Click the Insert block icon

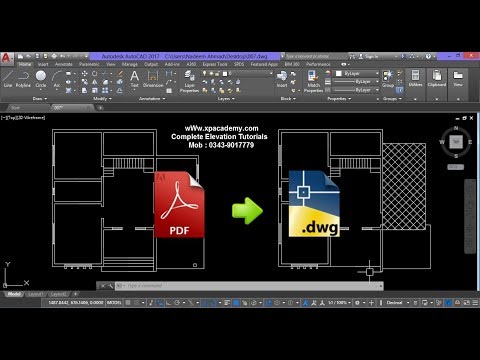coord(282,79)
